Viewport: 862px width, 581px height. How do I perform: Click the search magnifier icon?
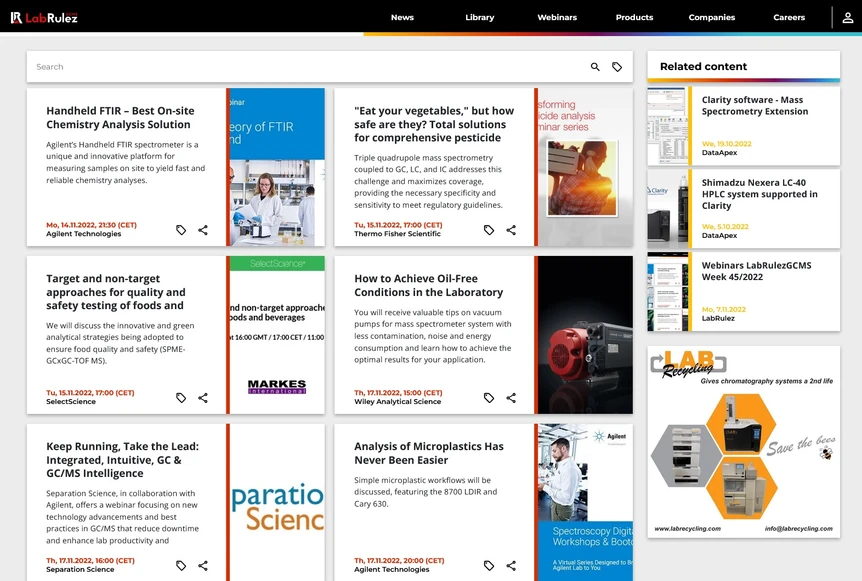tap(595, 67)
